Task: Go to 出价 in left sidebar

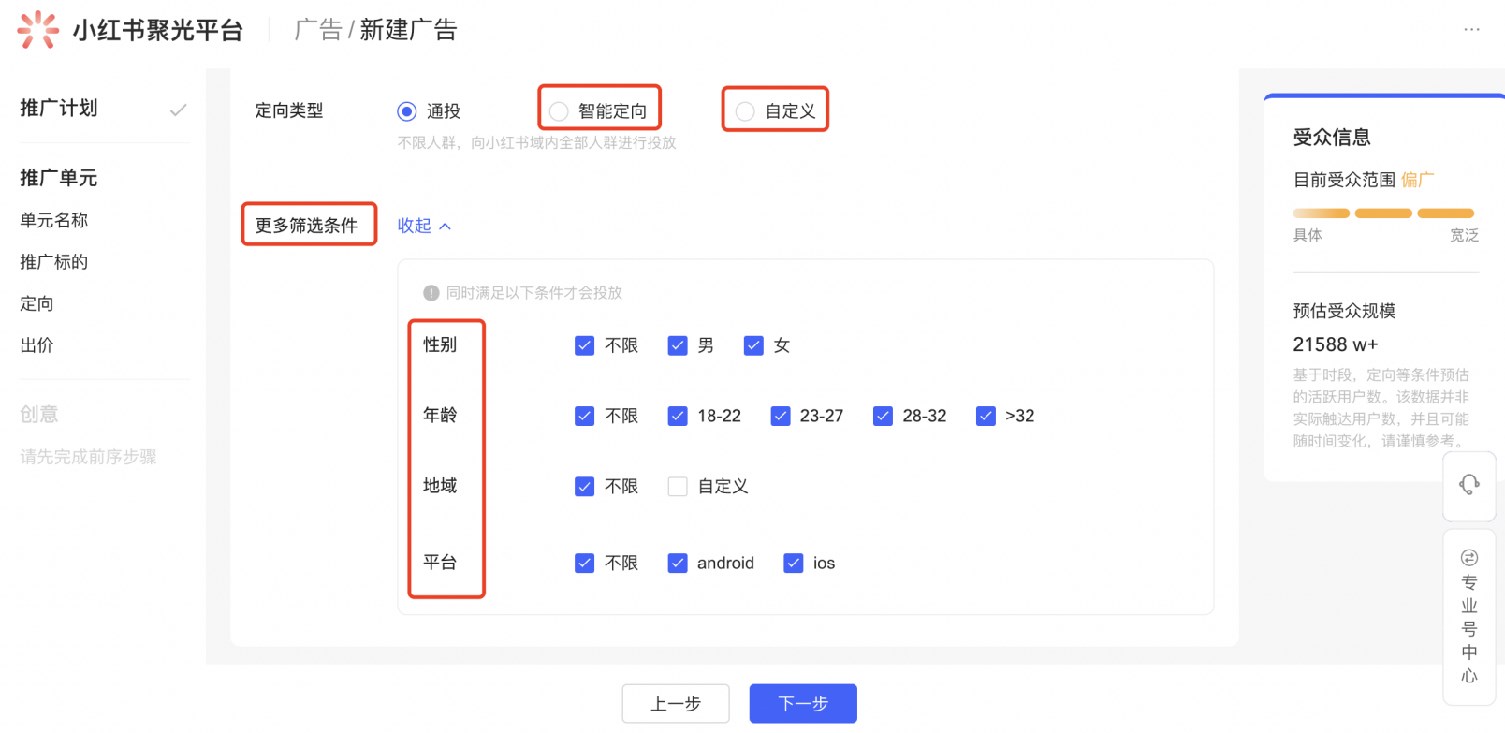Action: pyautogui.click(x=37, y=346)
